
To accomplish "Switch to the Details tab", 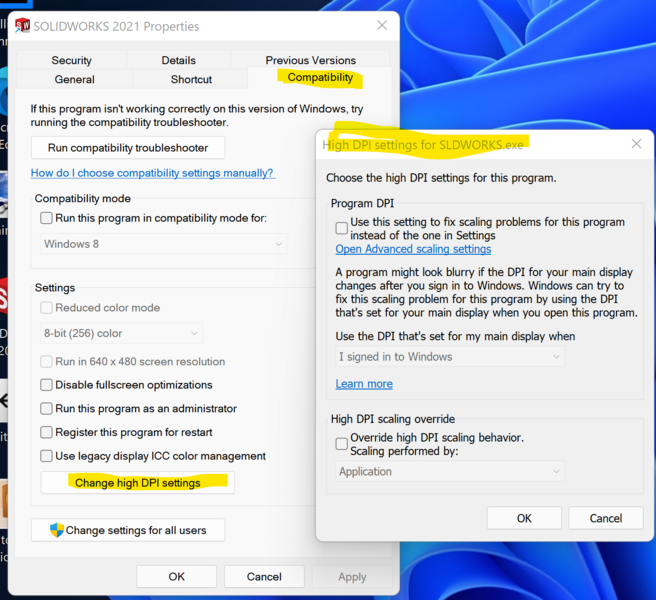I will [179, 60].
